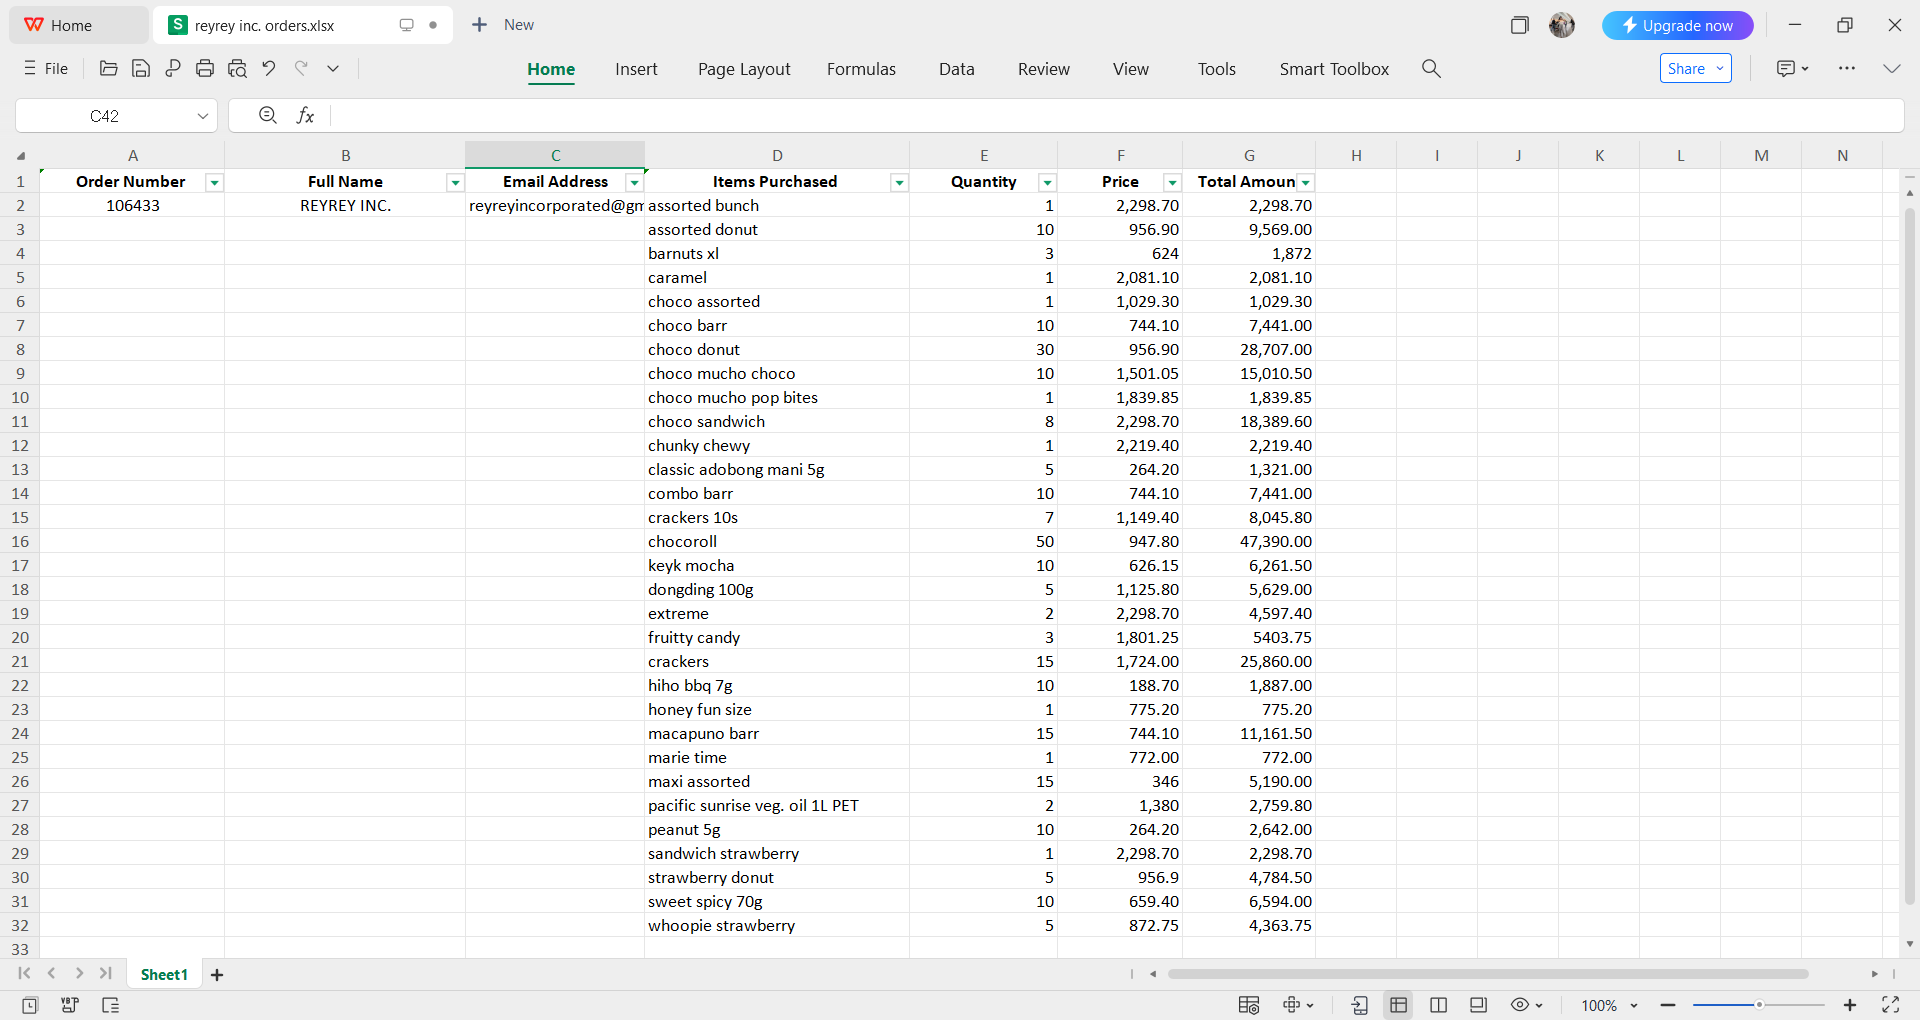The image size is (1920, 1020).
Task: Switch to Normal view in status bar
Action: [x=1398, y=1005]
